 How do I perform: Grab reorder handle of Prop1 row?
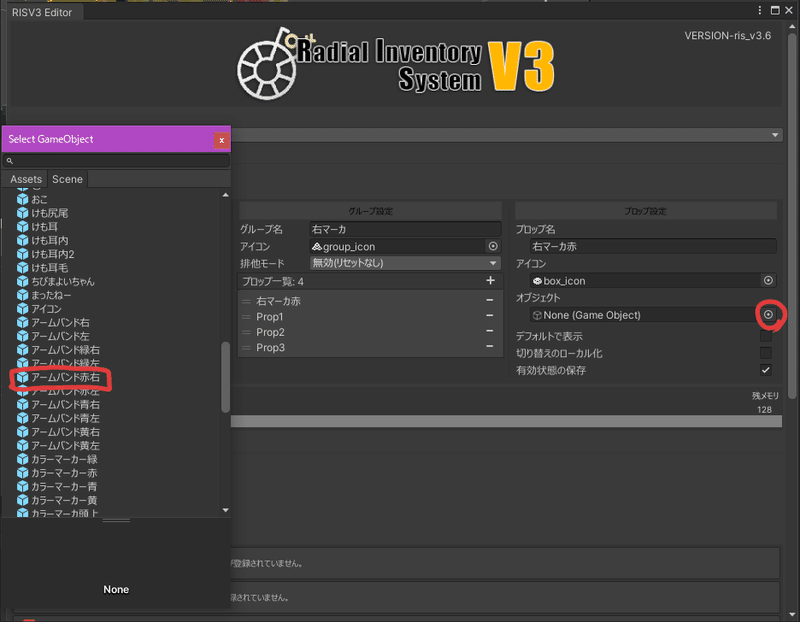point(246,317)
